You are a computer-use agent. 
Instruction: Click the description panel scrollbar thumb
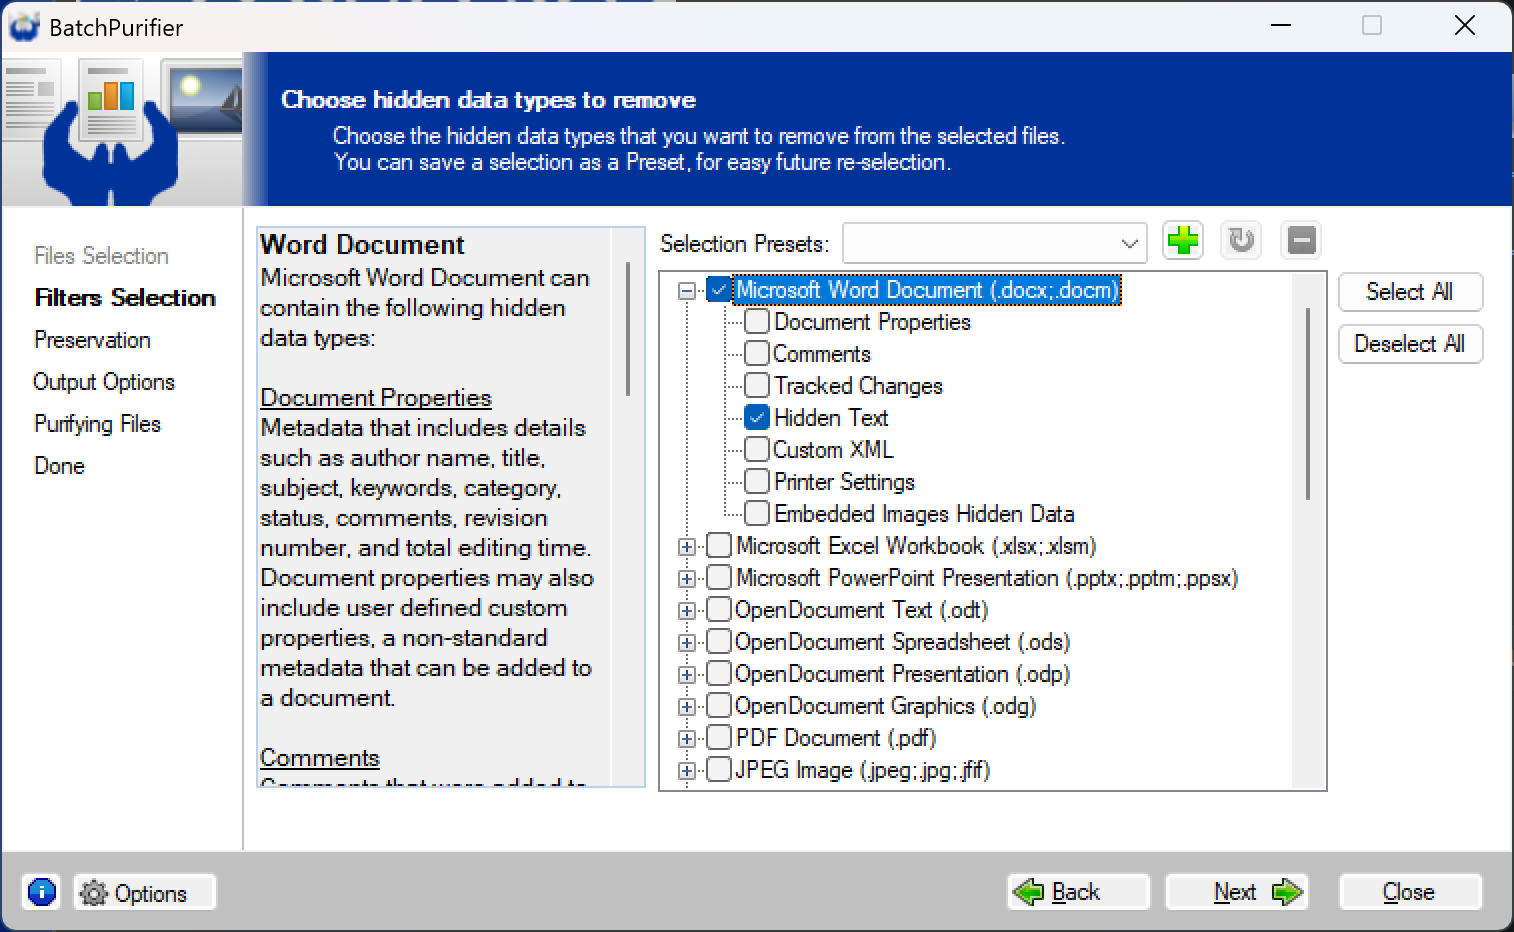pos(628,328)
